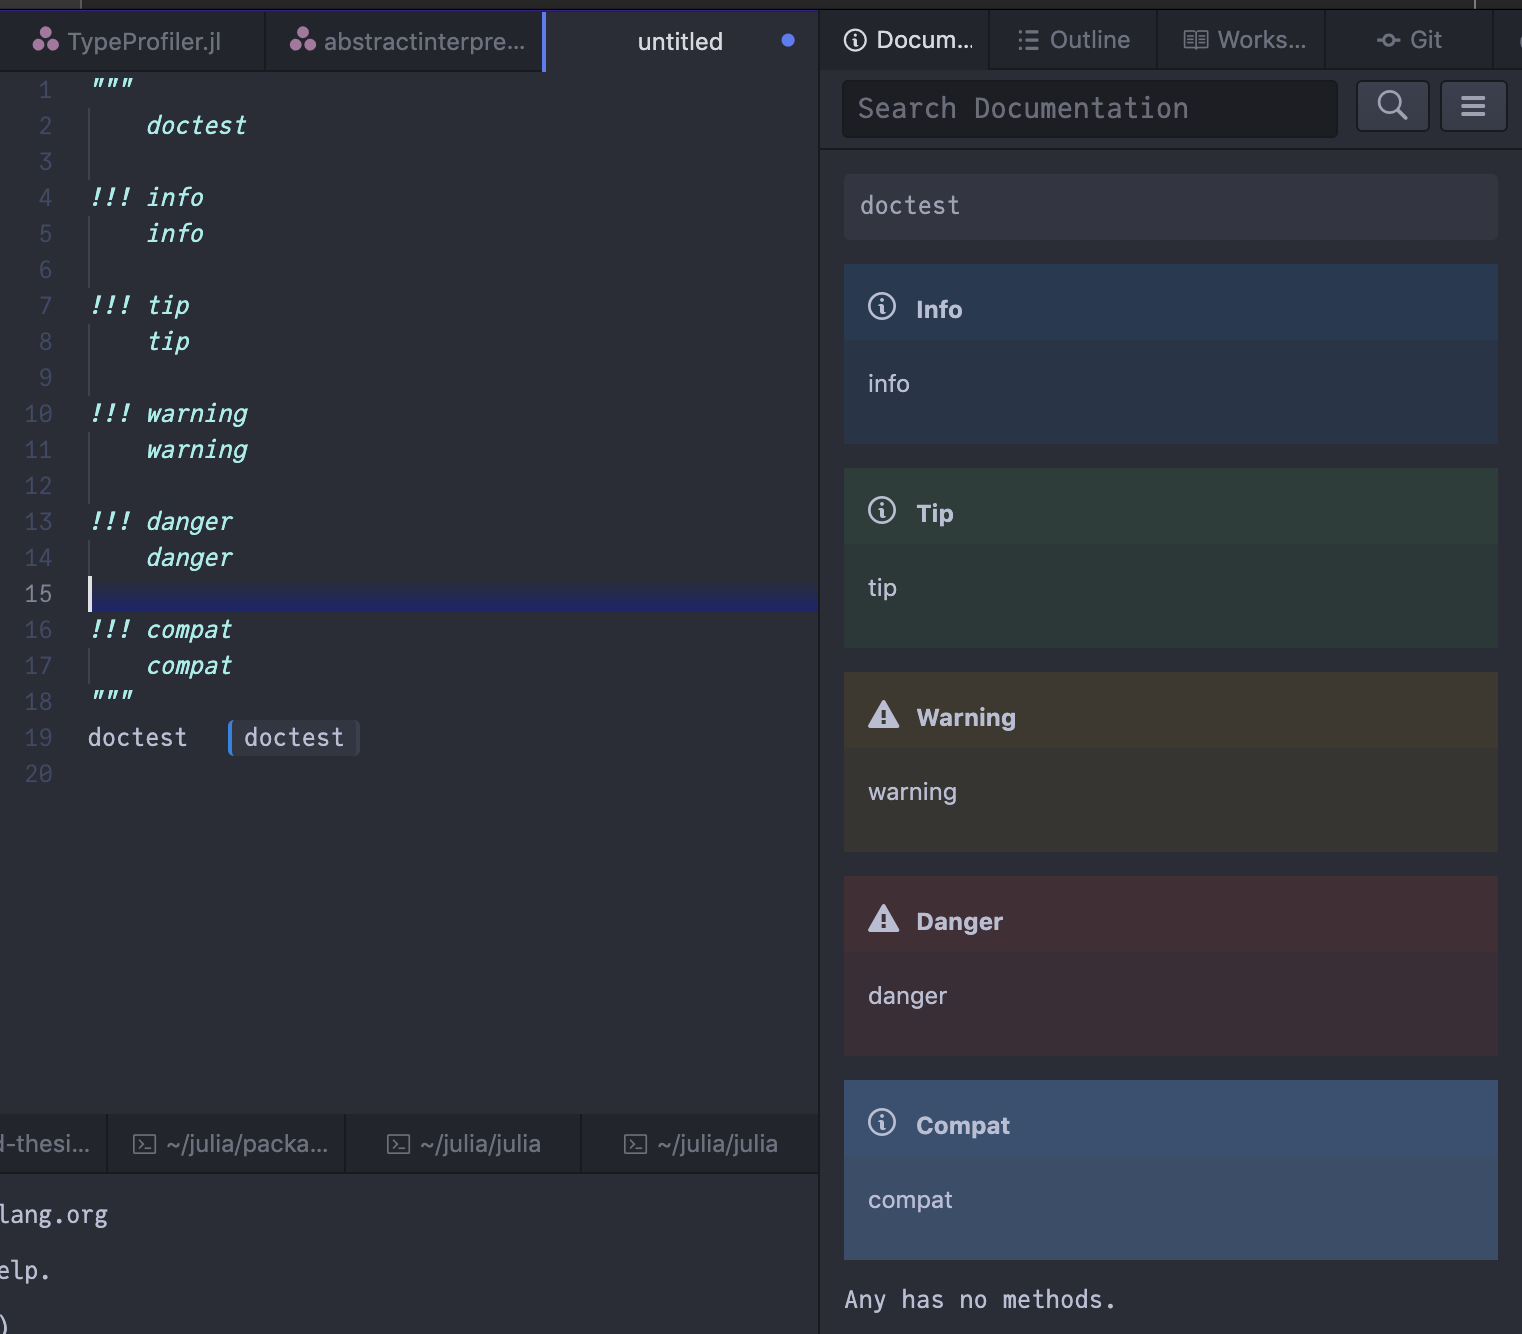
Task: Click the doctest header in documentation
Action: pyautogui.click(x=1170, y=206)
